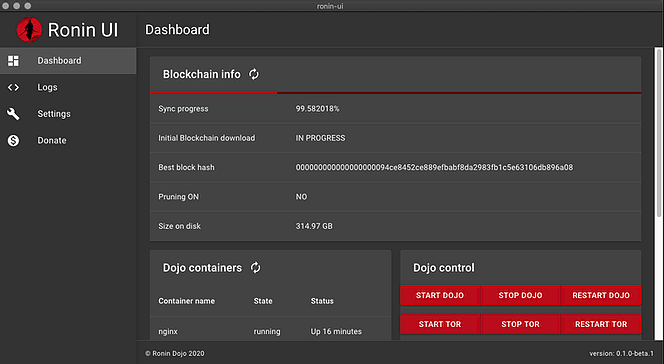Image resolution: width=664 pixels, height=364 pixels.
Task: Refresh the Dojo containers list
Action: pyautogui.click(x=255, y=267)
